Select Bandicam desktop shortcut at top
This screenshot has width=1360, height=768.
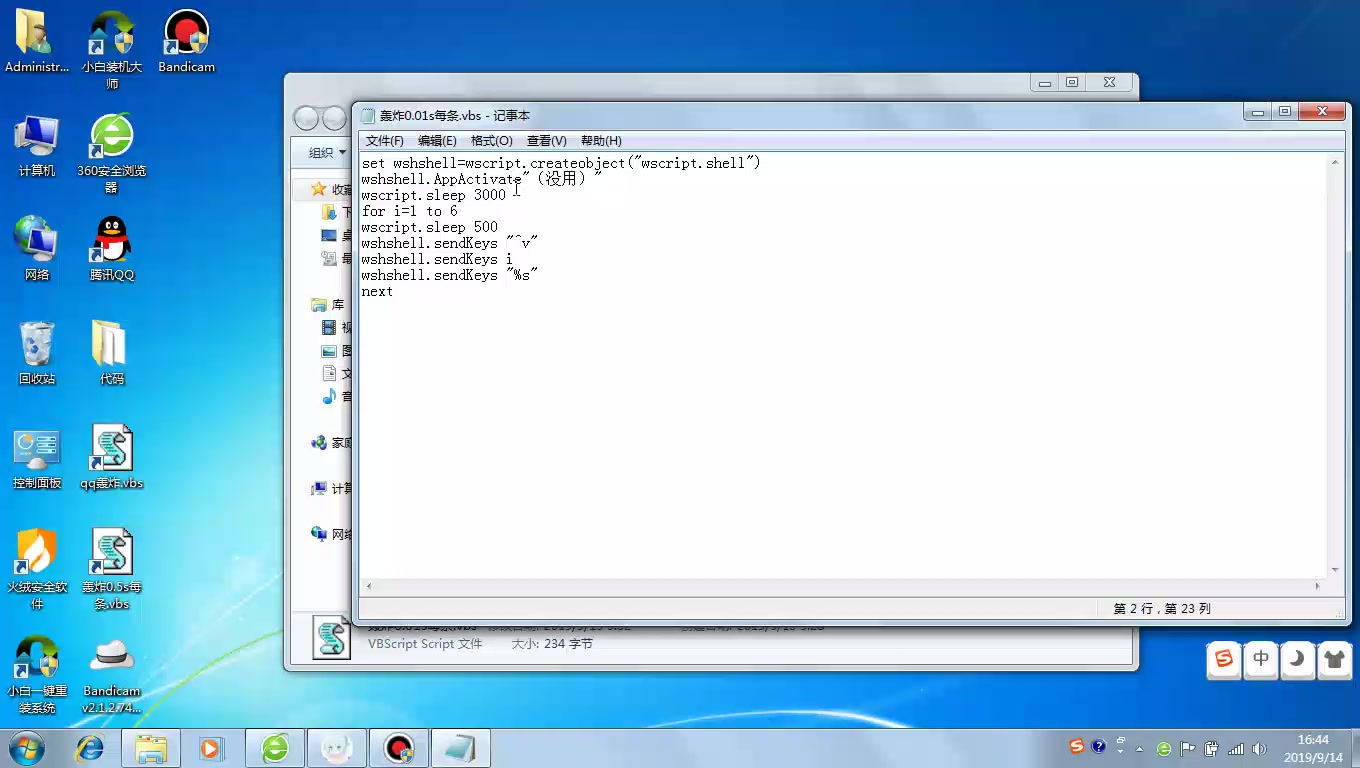(186, 42)
